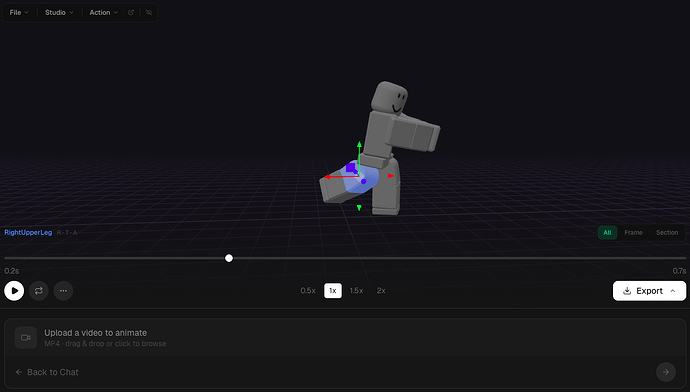
Task: Open the File dropdown menu
Action: pos(19,12)
